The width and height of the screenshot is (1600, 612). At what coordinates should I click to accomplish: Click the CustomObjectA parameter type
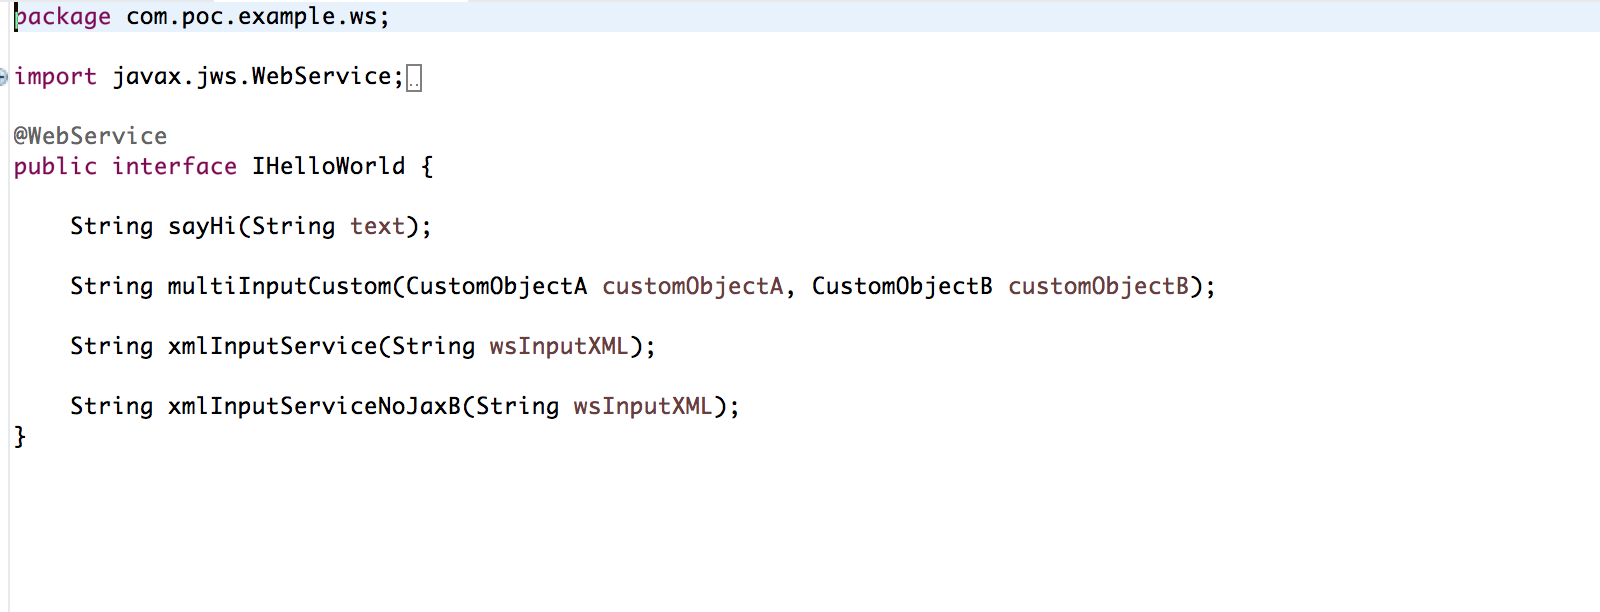[496, 286]
